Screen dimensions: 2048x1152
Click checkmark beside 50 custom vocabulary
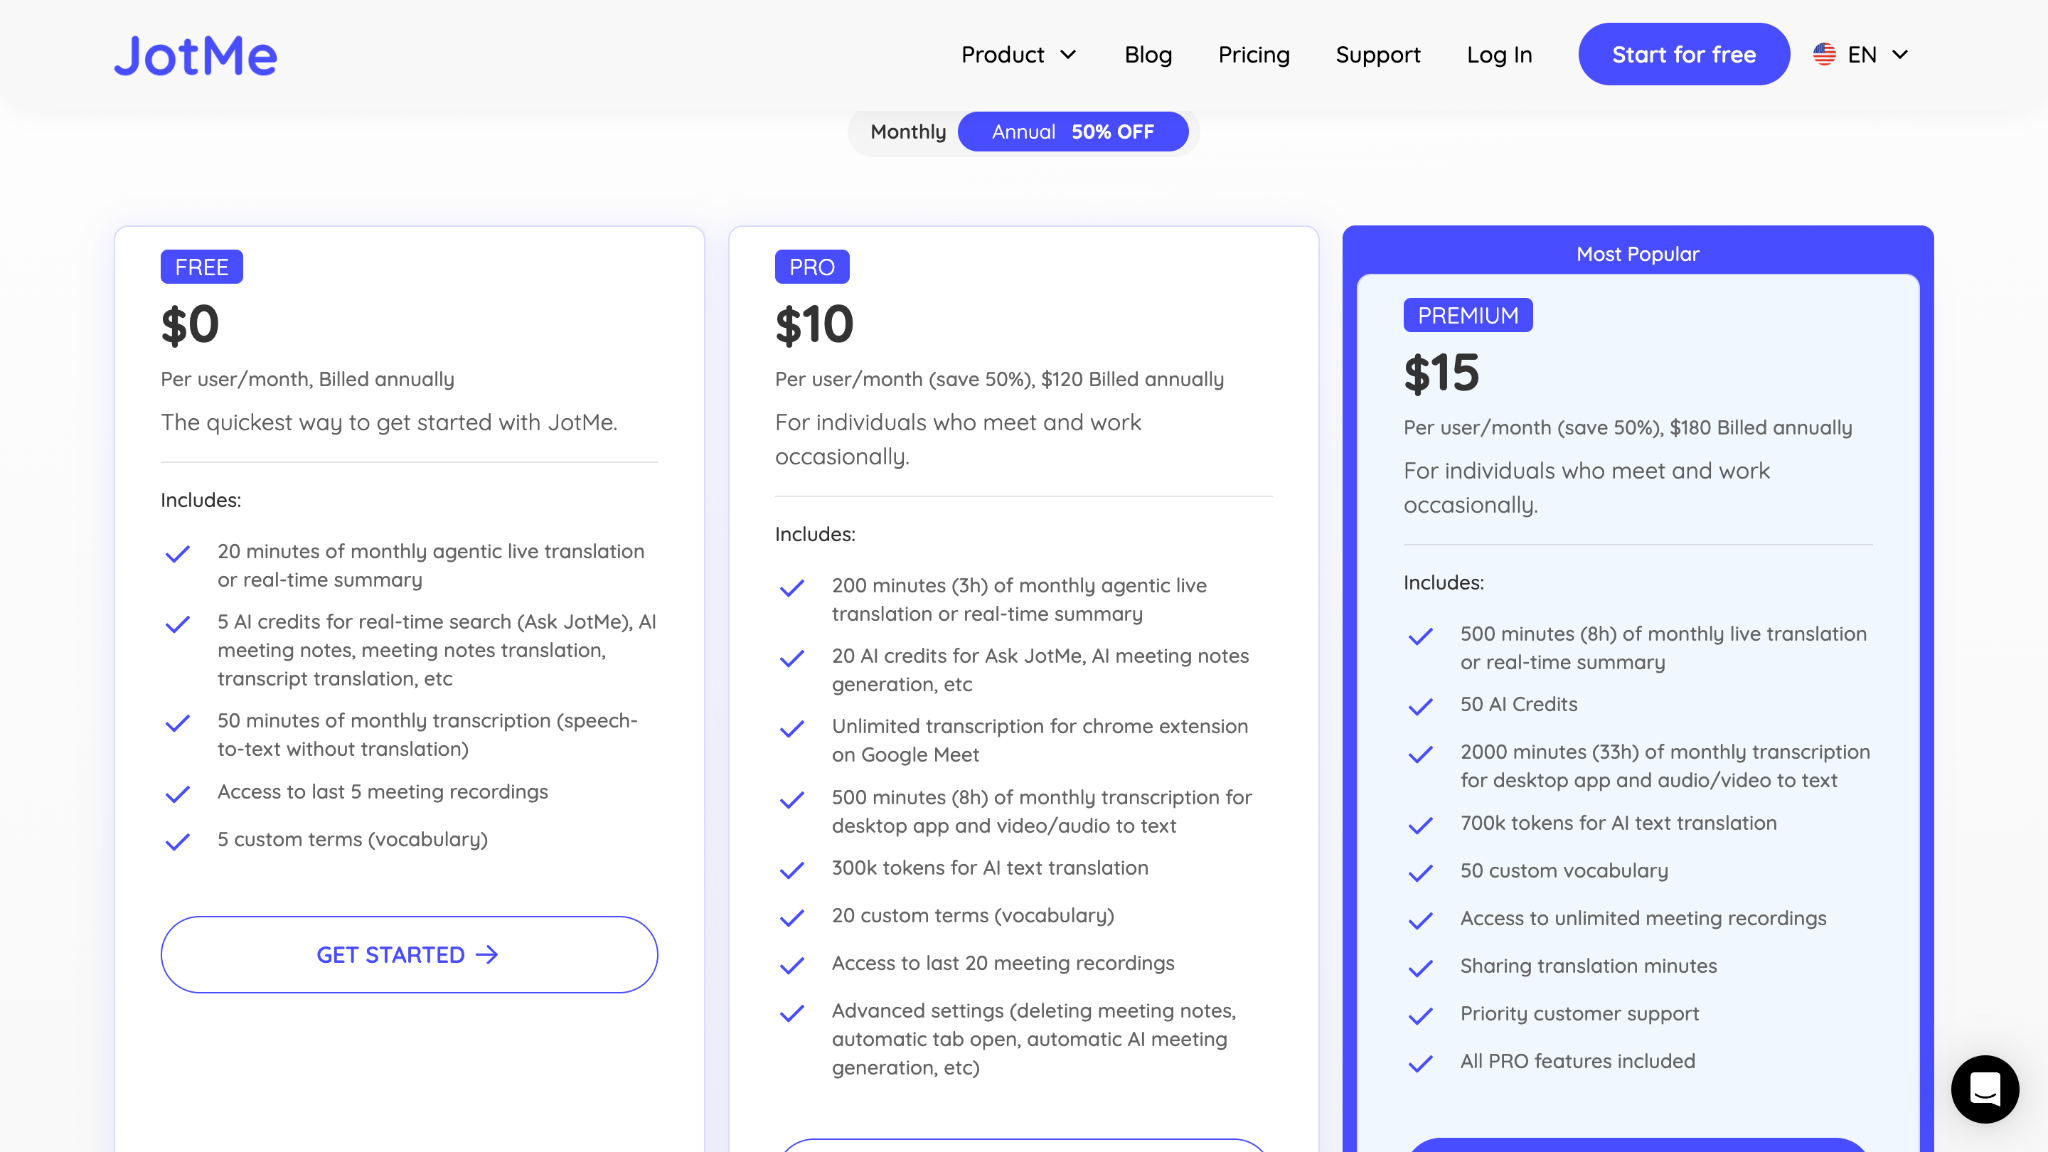[x=1421, y=874]
